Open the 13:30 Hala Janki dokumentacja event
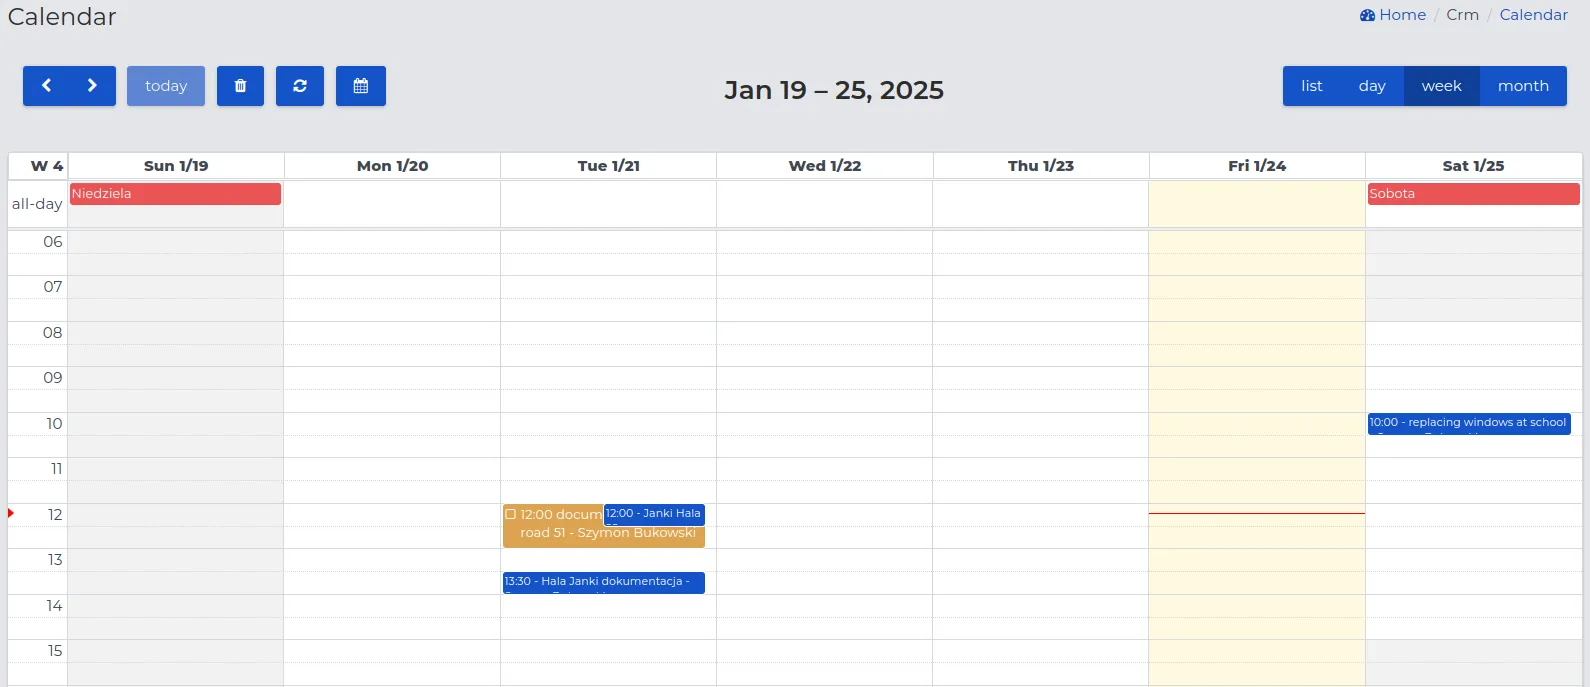 click(603, 582)
